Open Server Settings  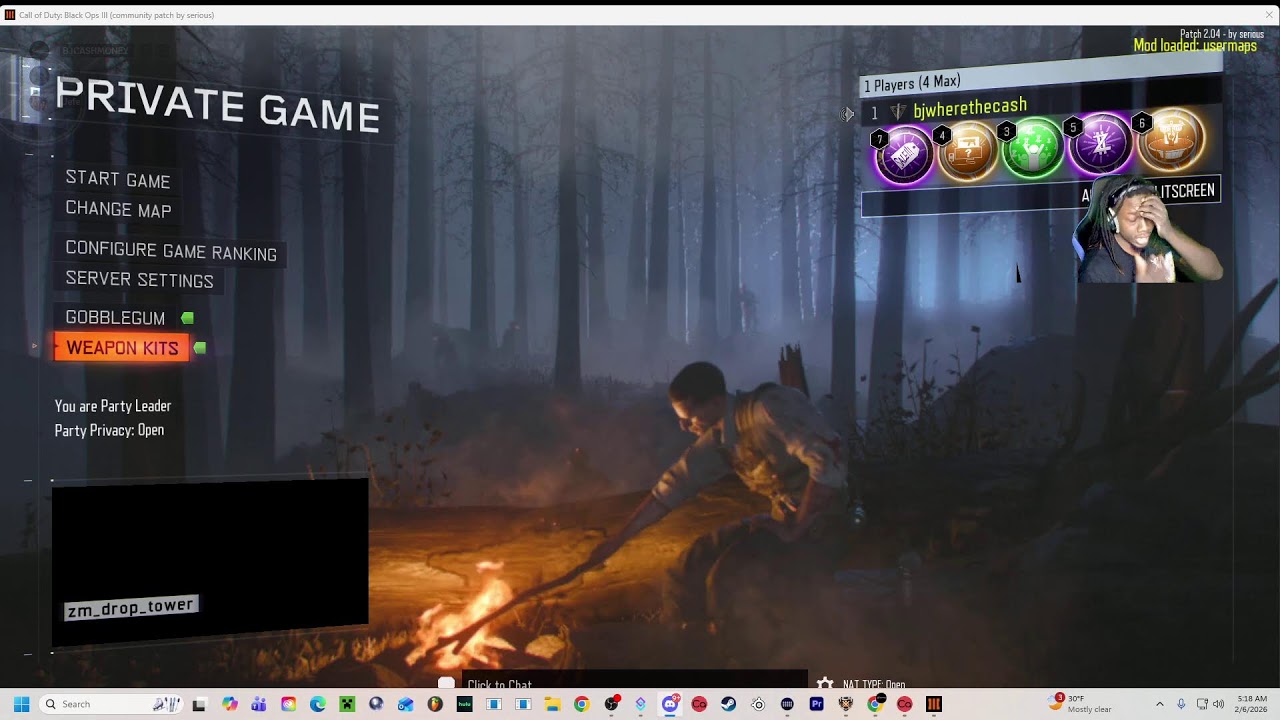click(x=139, y=280)
